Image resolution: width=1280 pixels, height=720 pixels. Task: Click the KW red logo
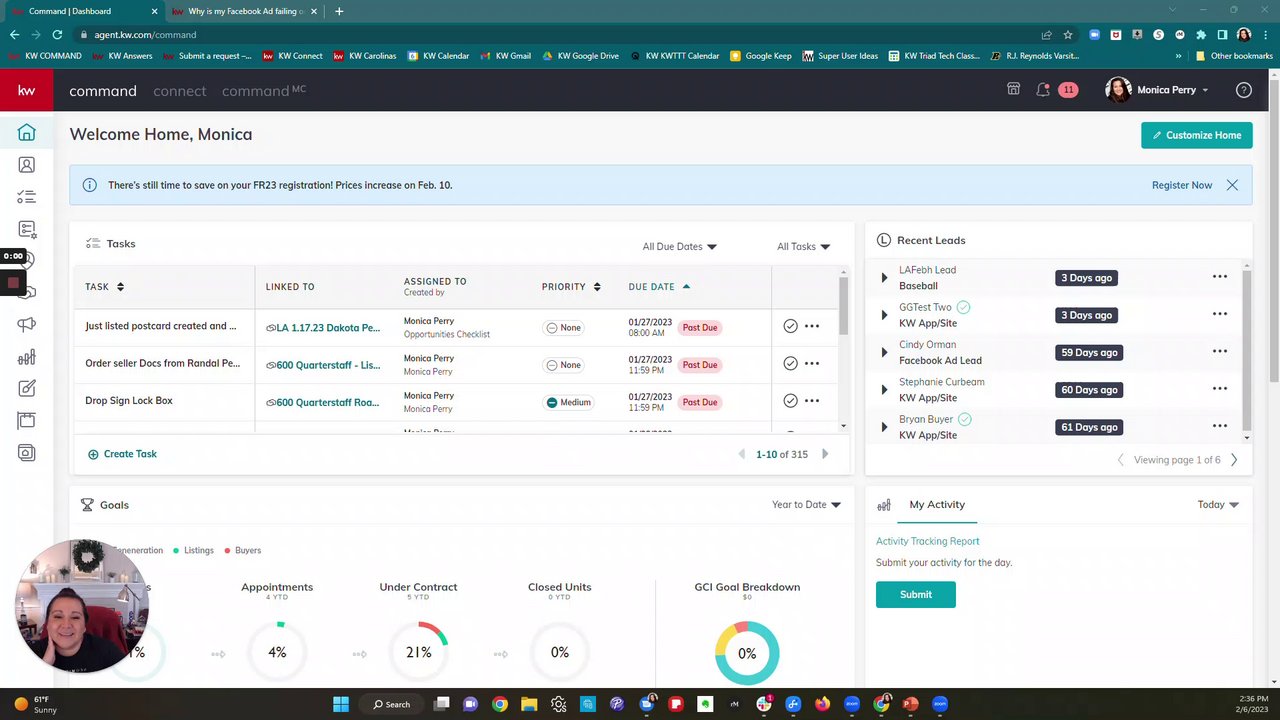click(x=27, y=90)
